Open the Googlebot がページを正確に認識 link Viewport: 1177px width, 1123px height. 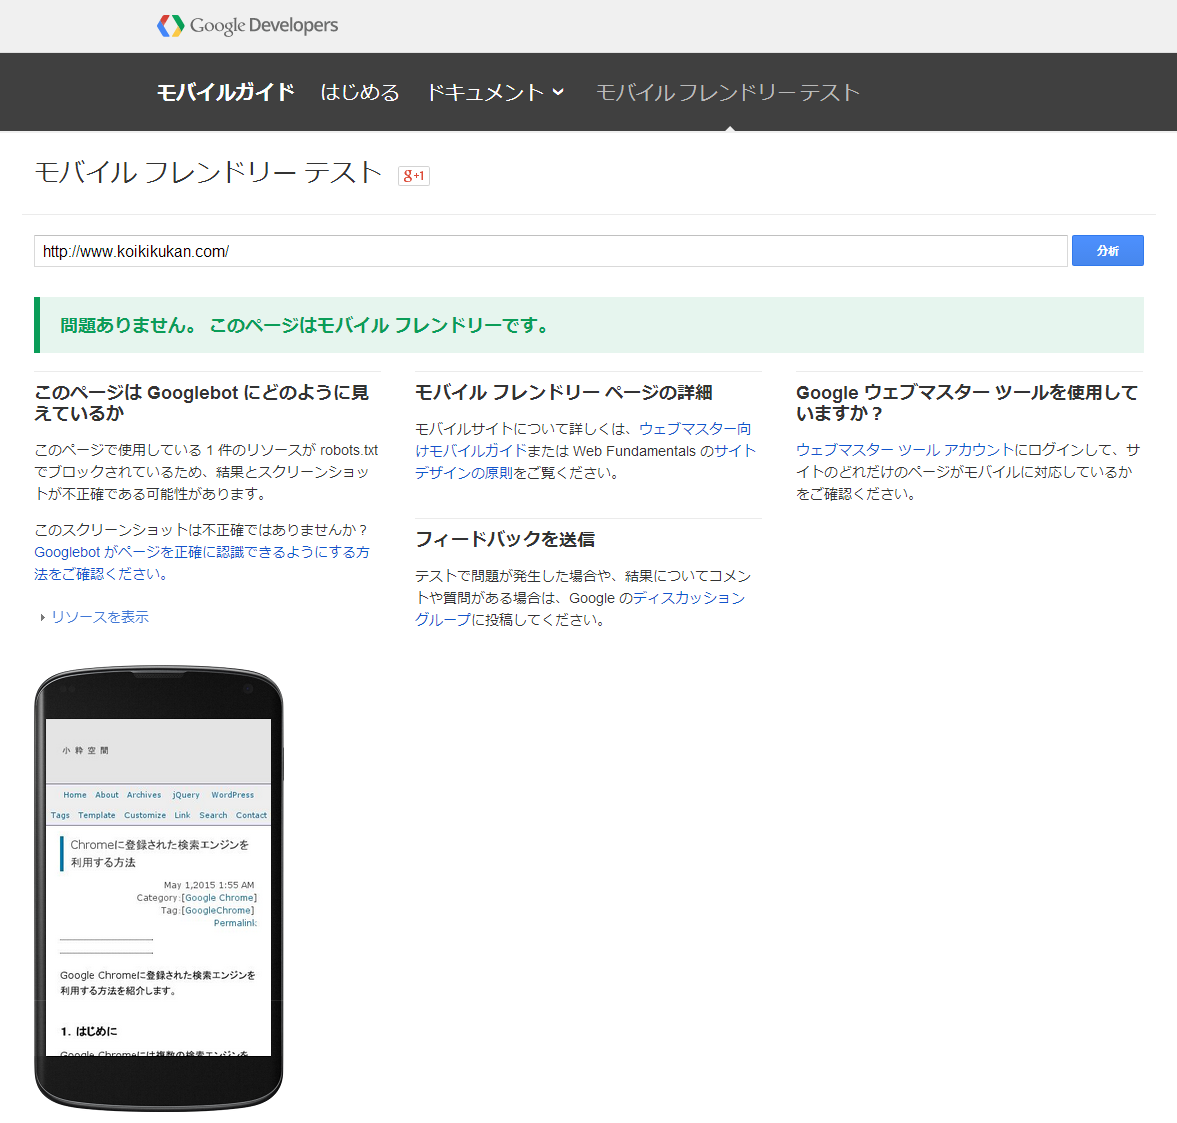201,563
